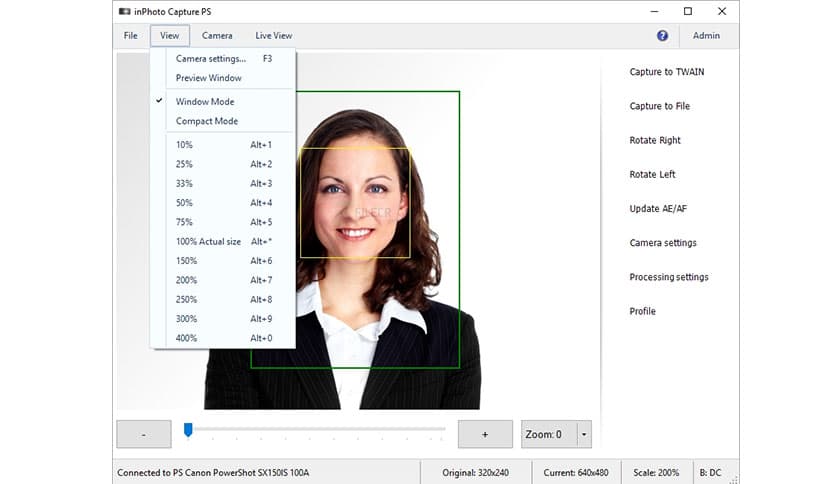Click the inPhoto Capture PS title bar icon
Screen dimensions: 836x484
pos(123,11)
